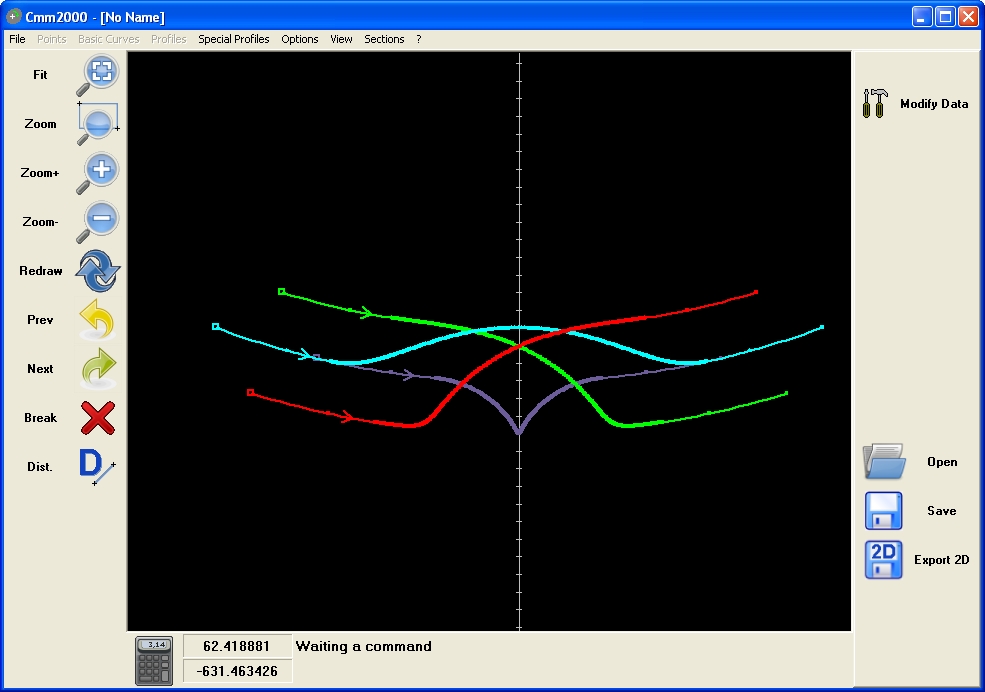Open the ? help menu

(x=418, y=39)
